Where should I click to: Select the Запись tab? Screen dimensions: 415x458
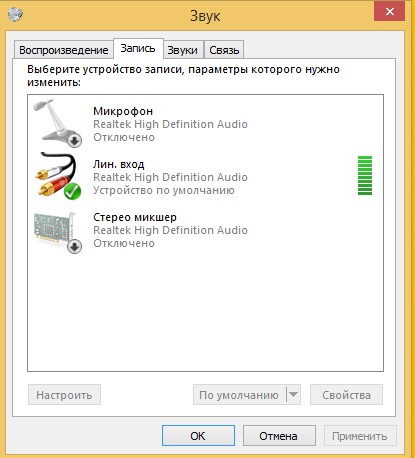[138, 49]
